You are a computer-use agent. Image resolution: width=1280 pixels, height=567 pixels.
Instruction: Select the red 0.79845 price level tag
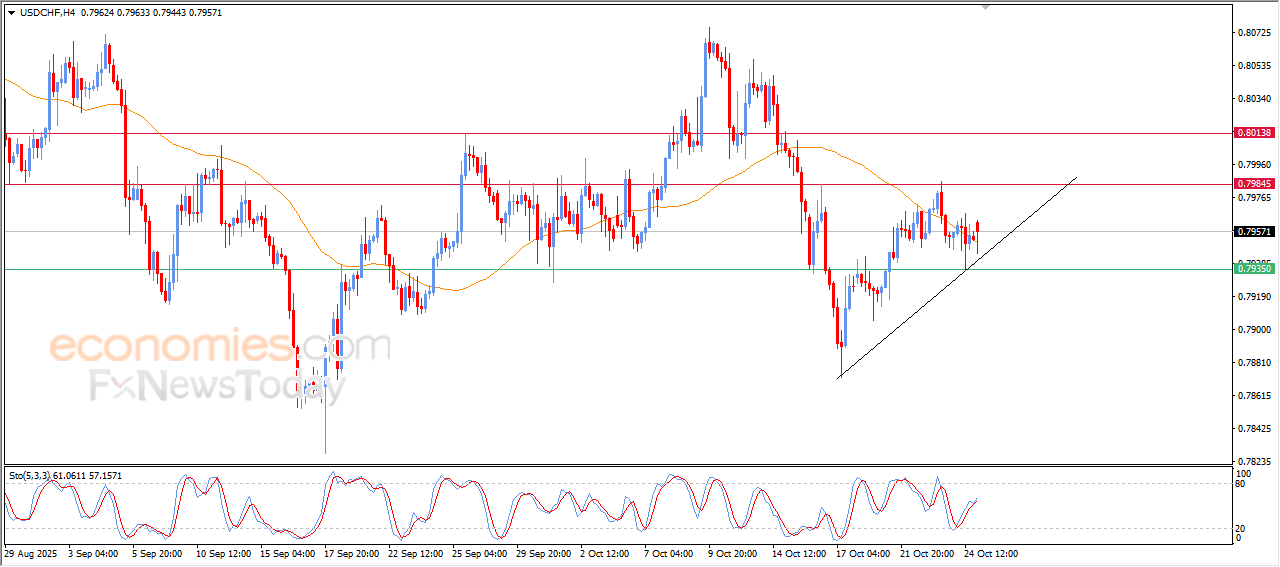tap(1253, 184)
